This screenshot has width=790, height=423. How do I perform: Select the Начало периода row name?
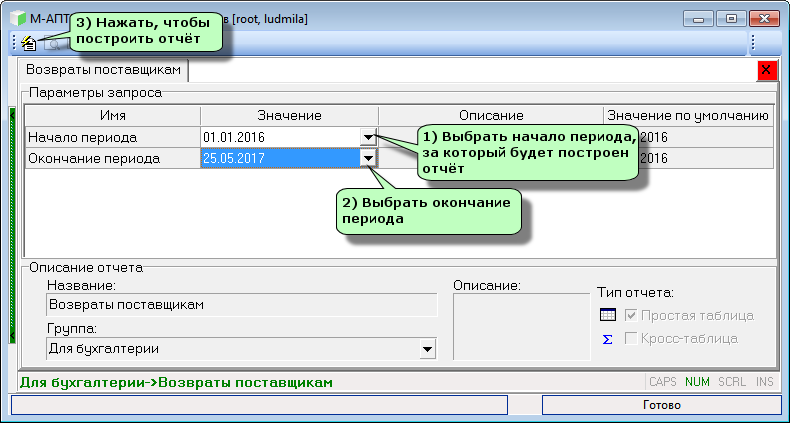click(x=113, y=137)
